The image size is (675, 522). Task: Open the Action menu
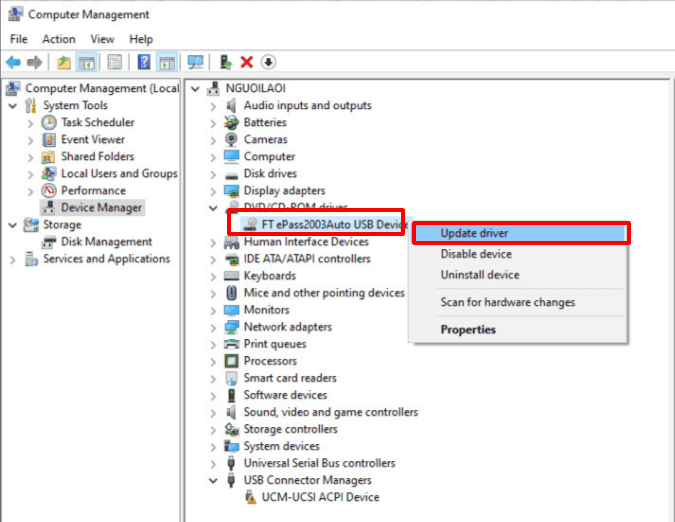[59, 39]
